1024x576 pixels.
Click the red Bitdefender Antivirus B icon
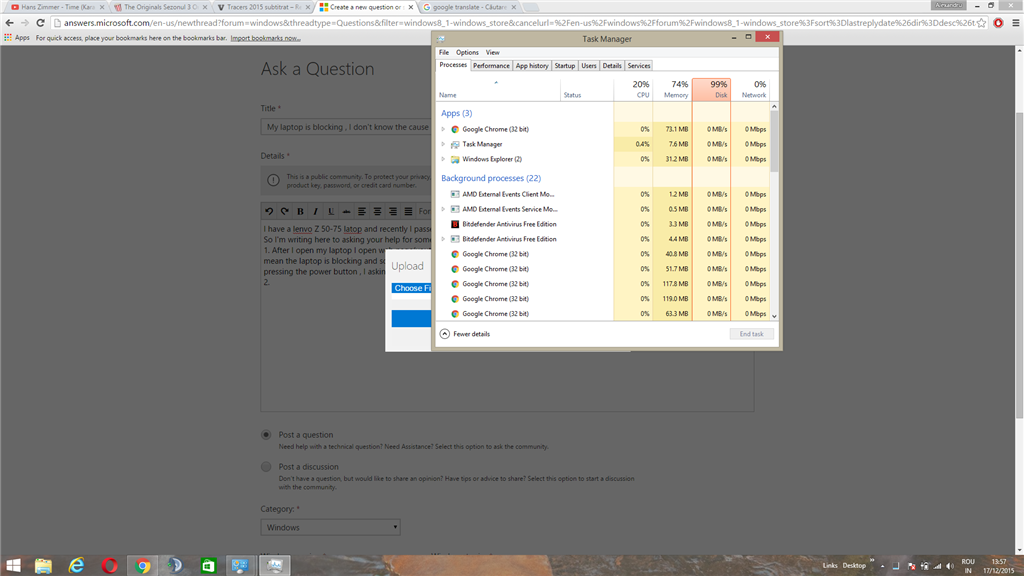(x=455, y=224)
